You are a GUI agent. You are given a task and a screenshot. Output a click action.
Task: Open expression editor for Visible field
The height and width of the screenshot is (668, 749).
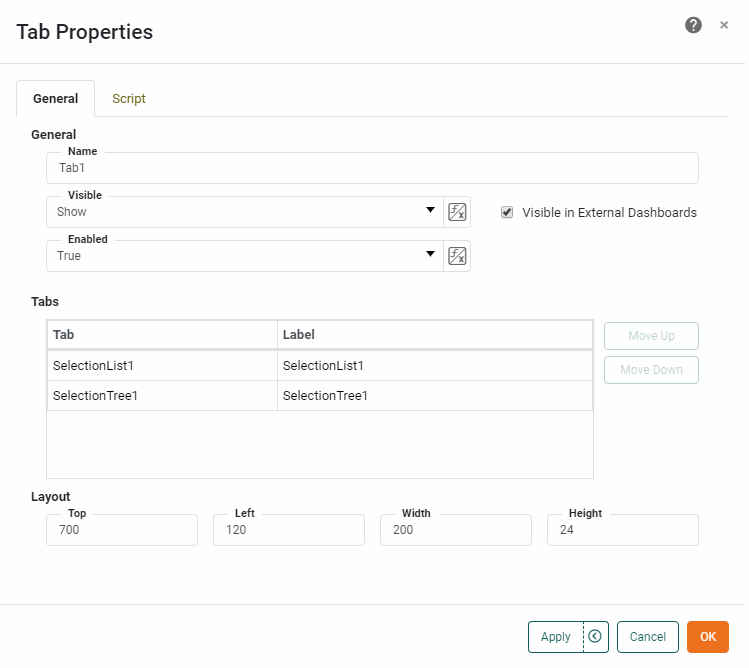tap(457, 212)
